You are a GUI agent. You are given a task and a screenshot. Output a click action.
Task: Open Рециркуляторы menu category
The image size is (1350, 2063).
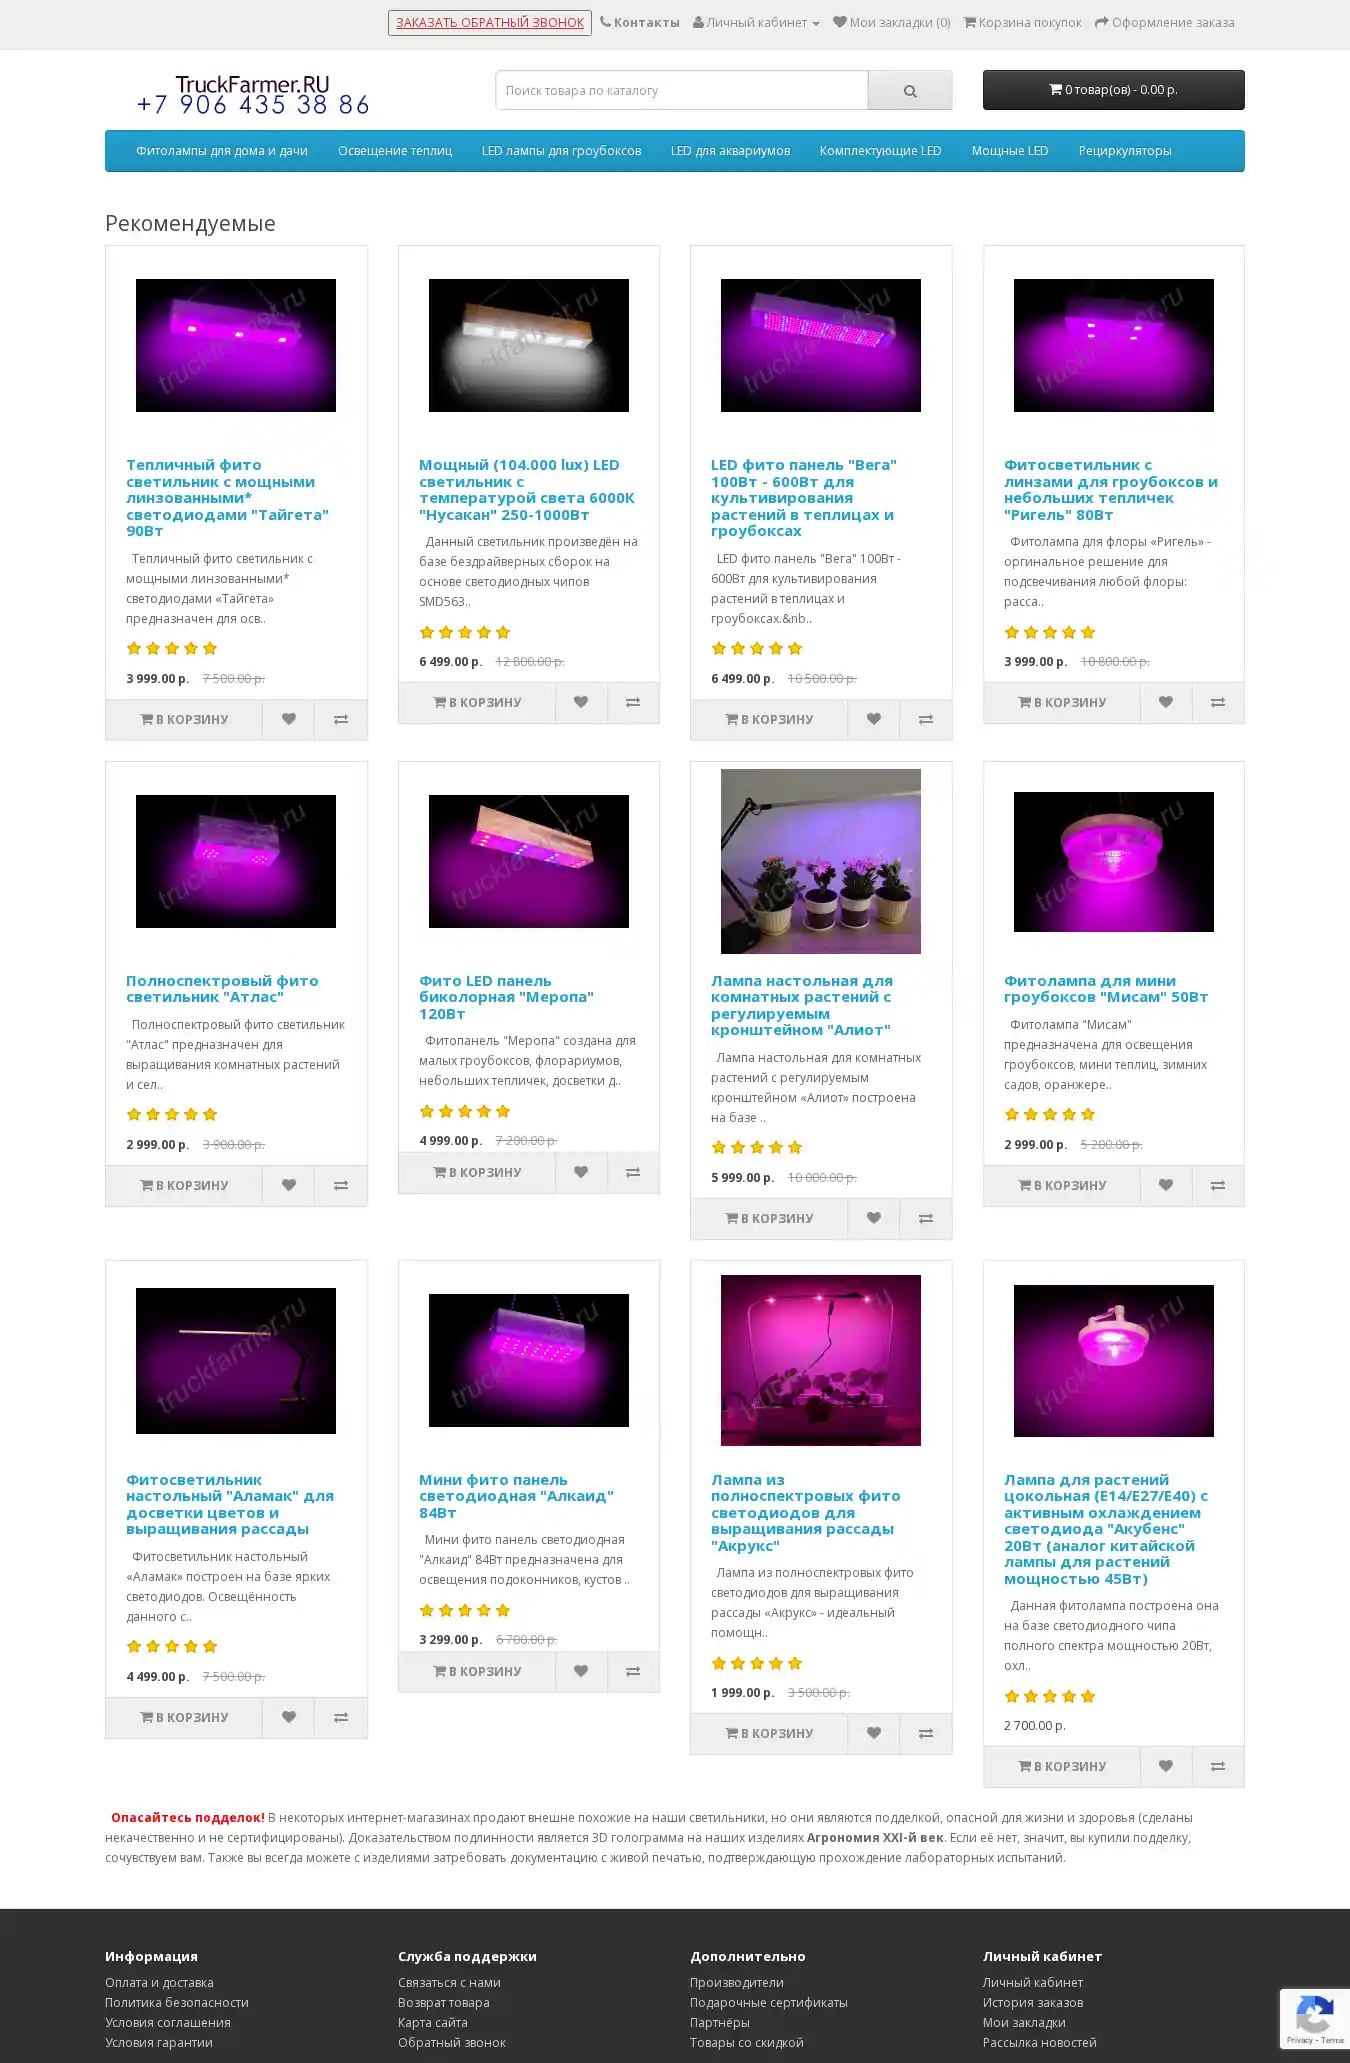coord(1125,151)
